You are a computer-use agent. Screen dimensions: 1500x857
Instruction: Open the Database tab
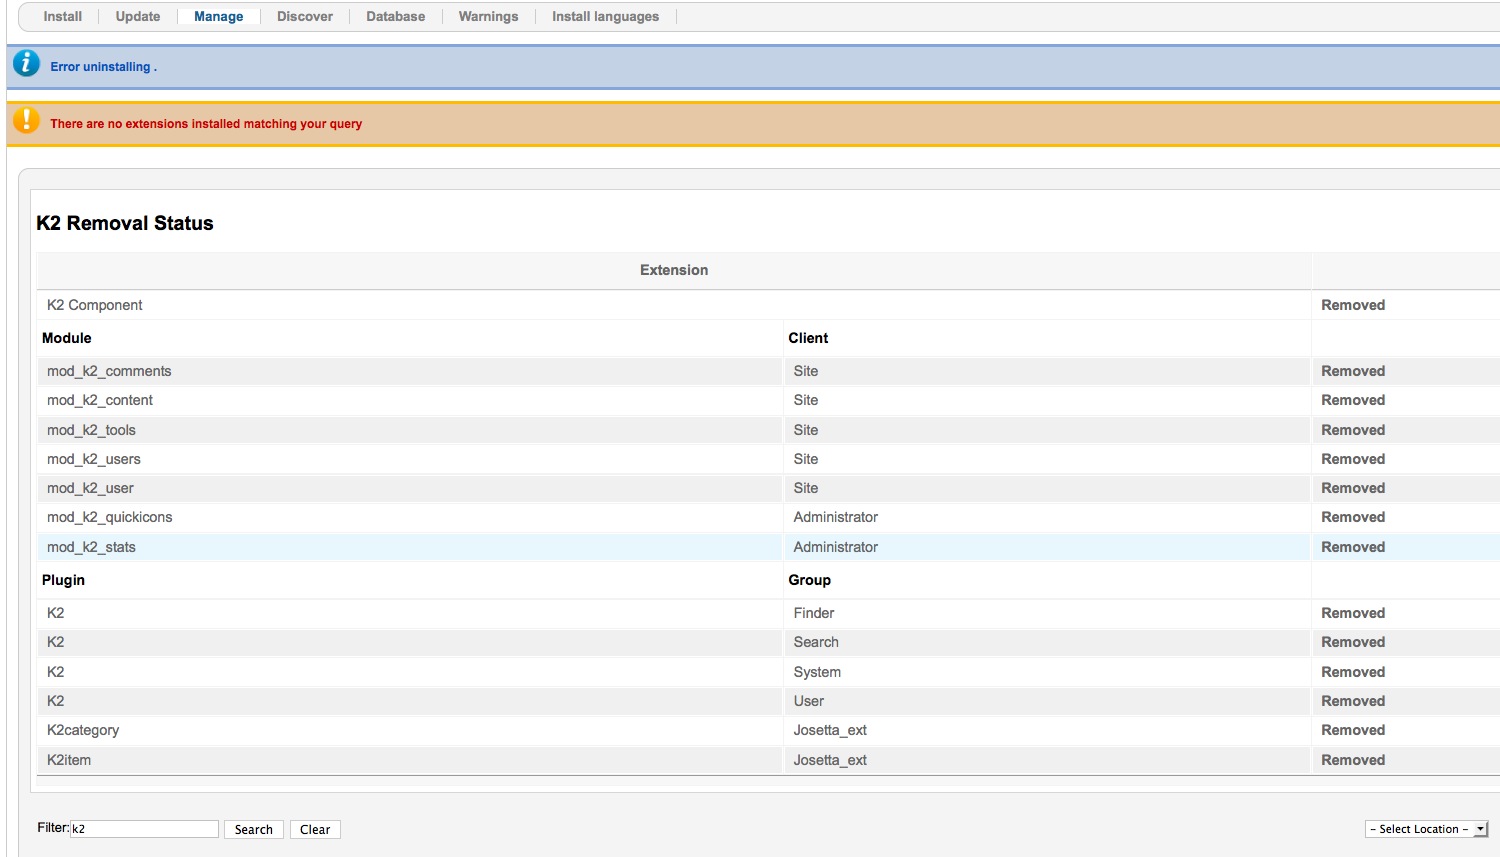pyautogui.click(x=395, y=16)
